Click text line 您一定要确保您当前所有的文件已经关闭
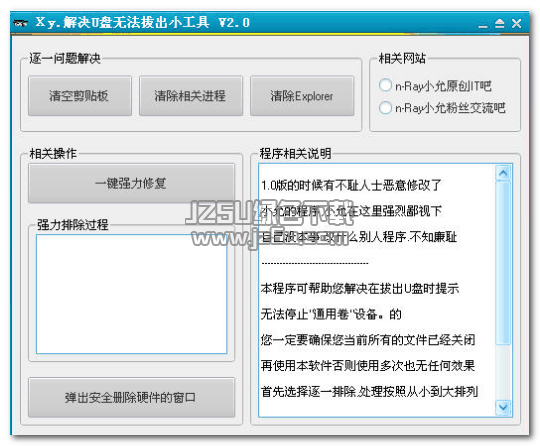 pyautogui.click(x=368, y=340)
